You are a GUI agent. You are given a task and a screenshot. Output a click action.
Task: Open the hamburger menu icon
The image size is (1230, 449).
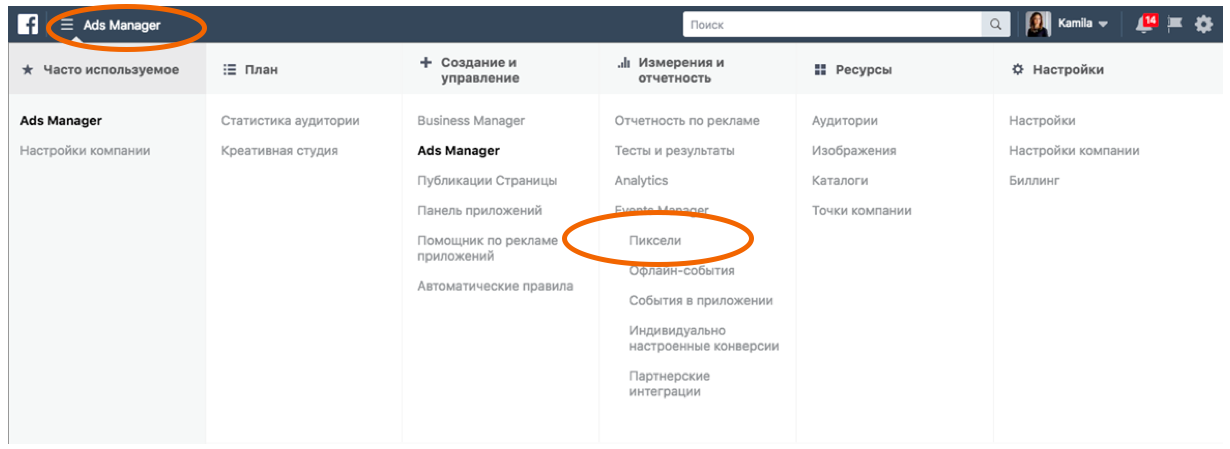[x=67, y=25]
